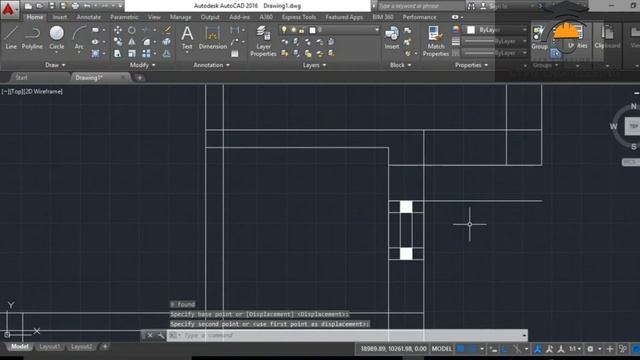The width and height of the screenshot is (640, 360).
Task: Click the Open file icon in Quick Access toolbar
Action: pos(40,6)
